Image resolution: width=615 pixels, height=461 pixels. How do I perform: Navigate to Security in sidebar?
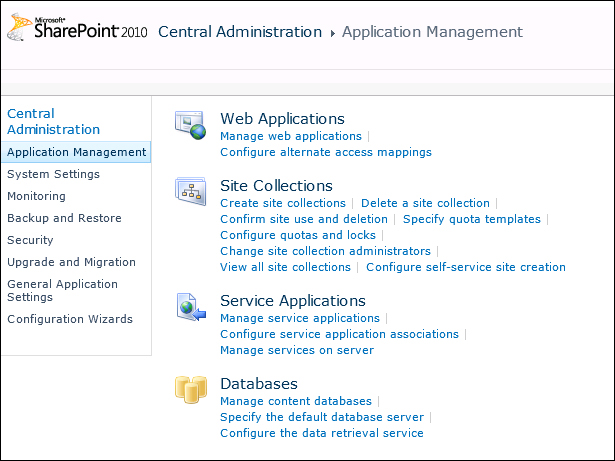click(30, 240)
